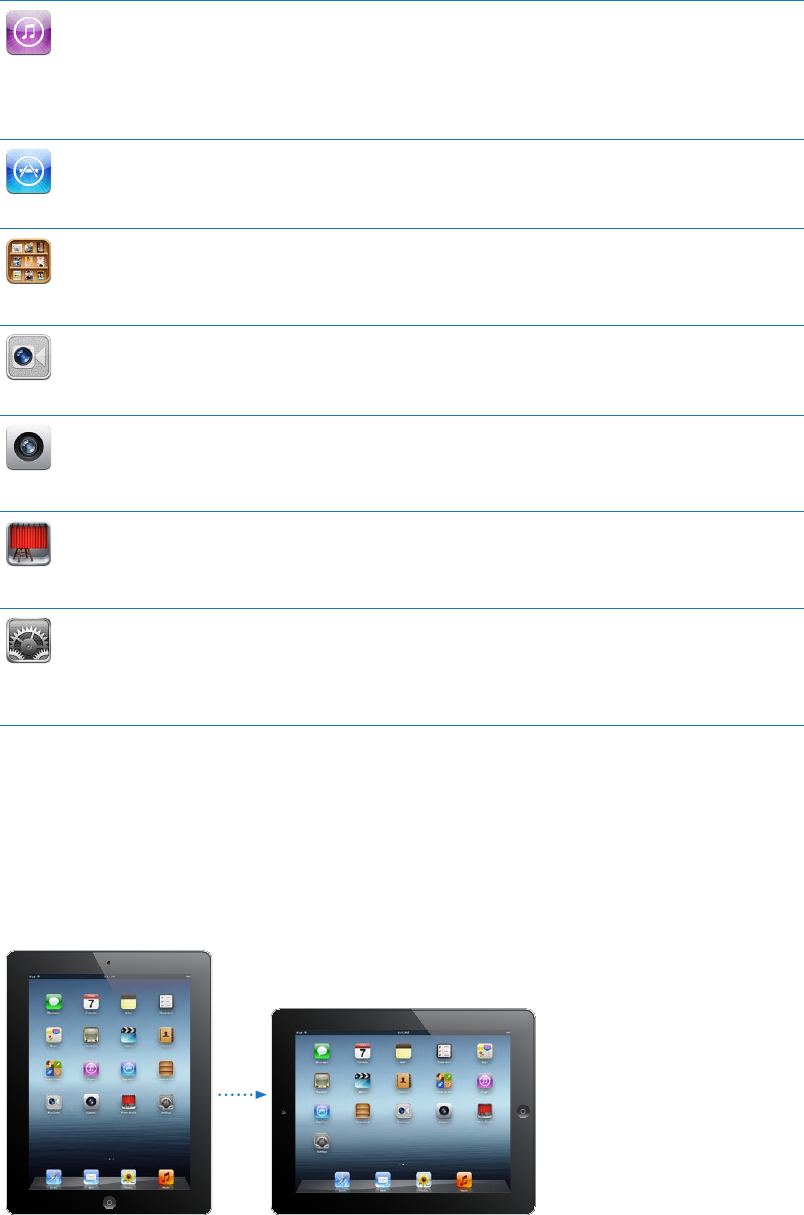Image resolution: width=804 pixels, height=1215 pixels.
Task: Open the Calendar app on the portrait iPad
Action: click(x=91, y=1002)
